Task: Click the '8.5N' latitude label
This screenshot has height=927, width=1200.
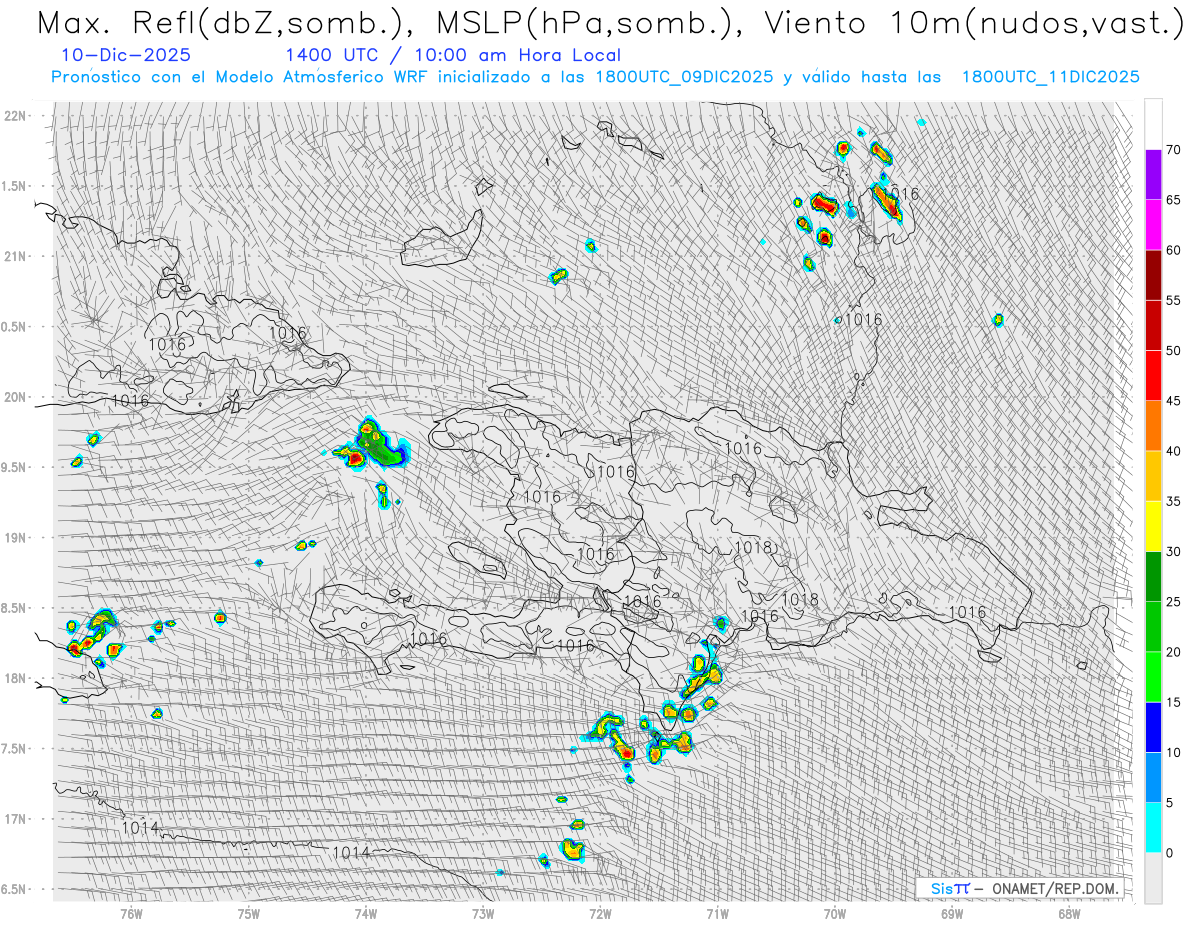Action: tap(13, 608)
